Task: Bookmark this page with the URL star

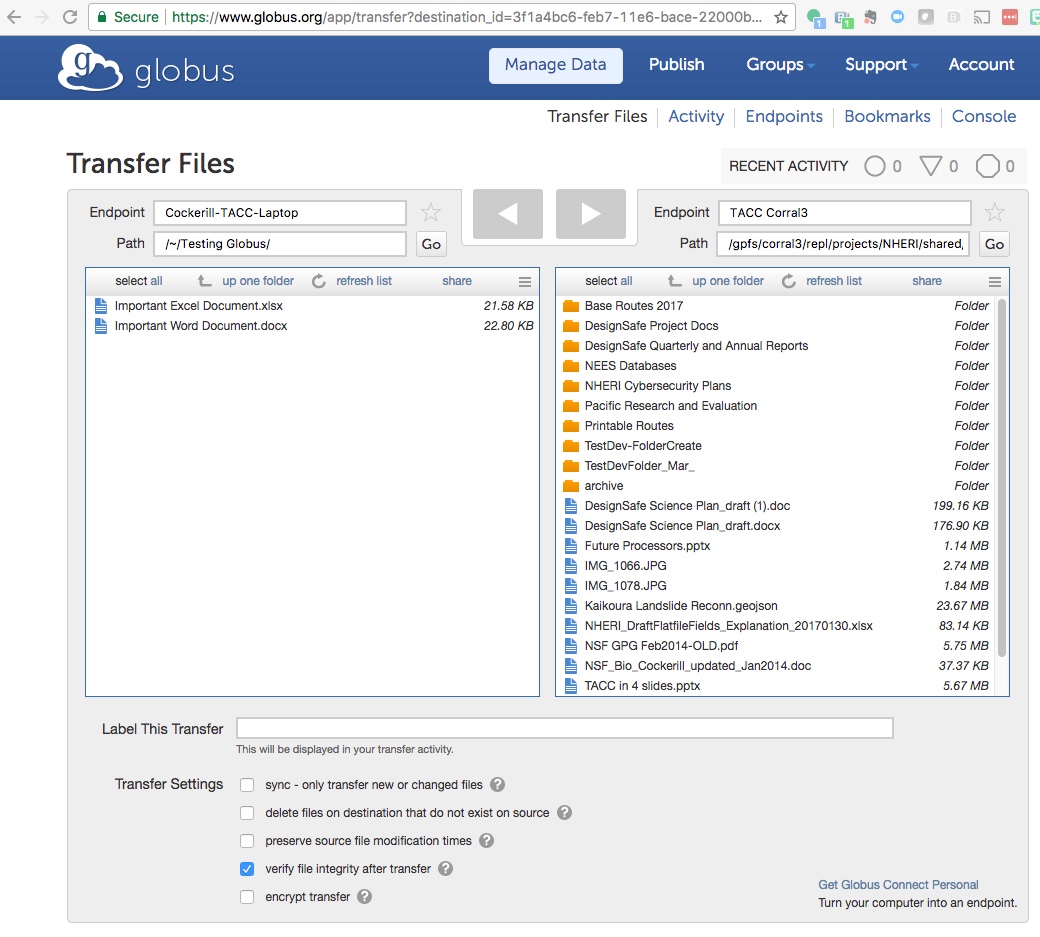Action: point(781,17)
